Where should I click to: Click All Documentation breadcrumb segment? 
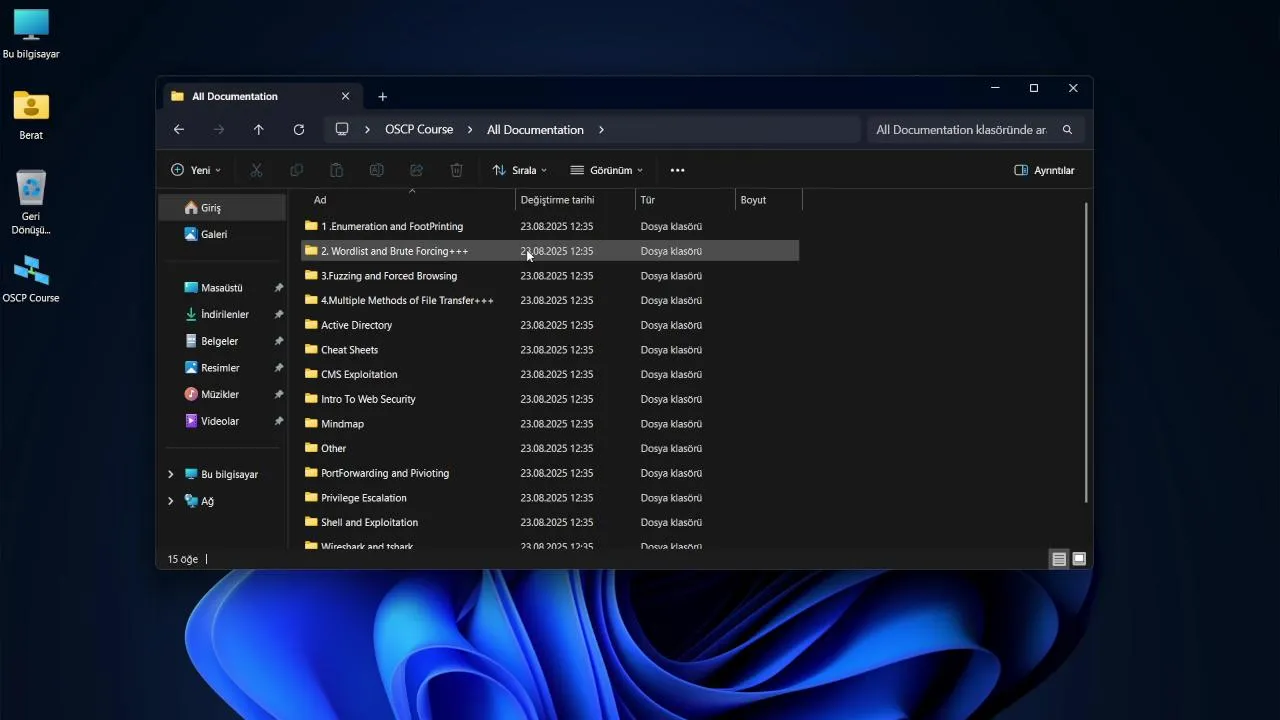tap(535, 130)
